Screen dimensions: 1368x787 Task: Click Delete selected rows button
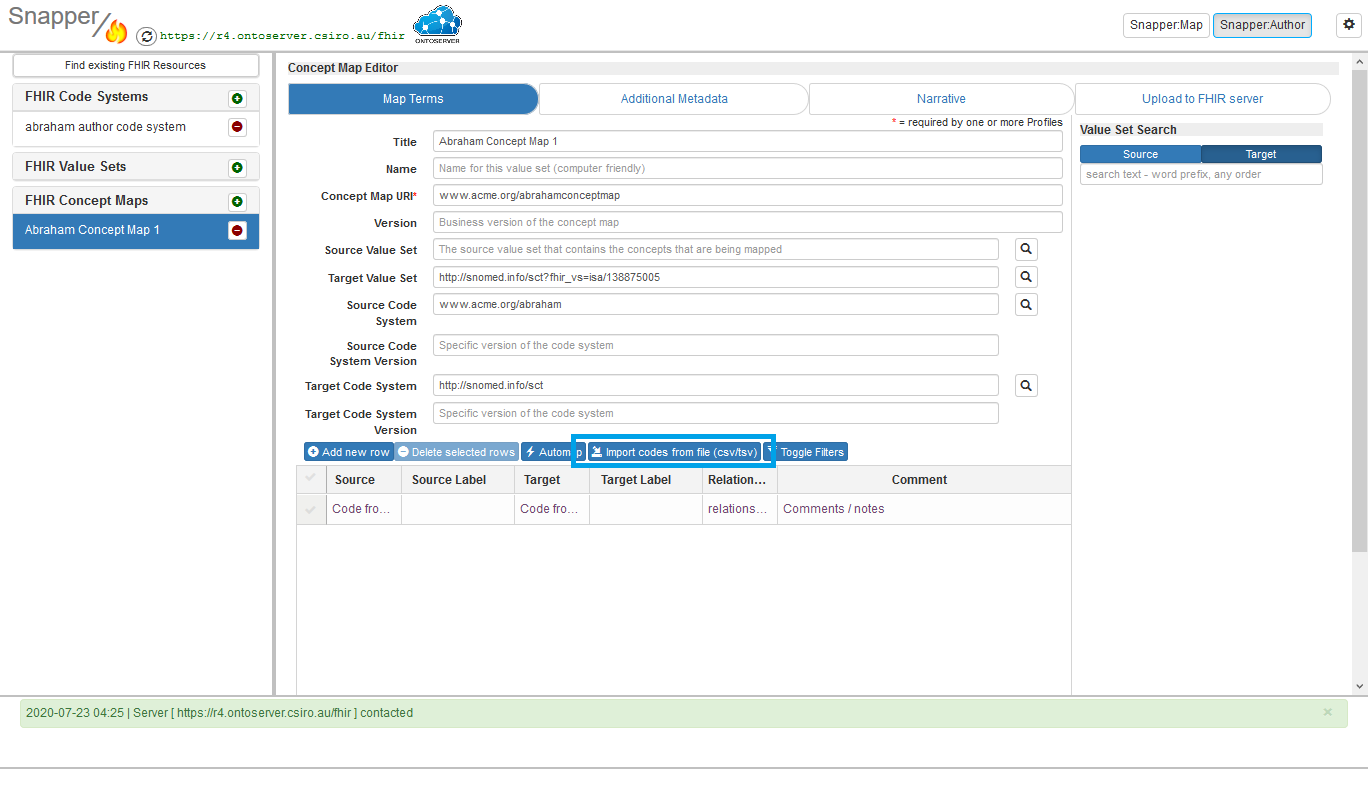pos(456,452)
